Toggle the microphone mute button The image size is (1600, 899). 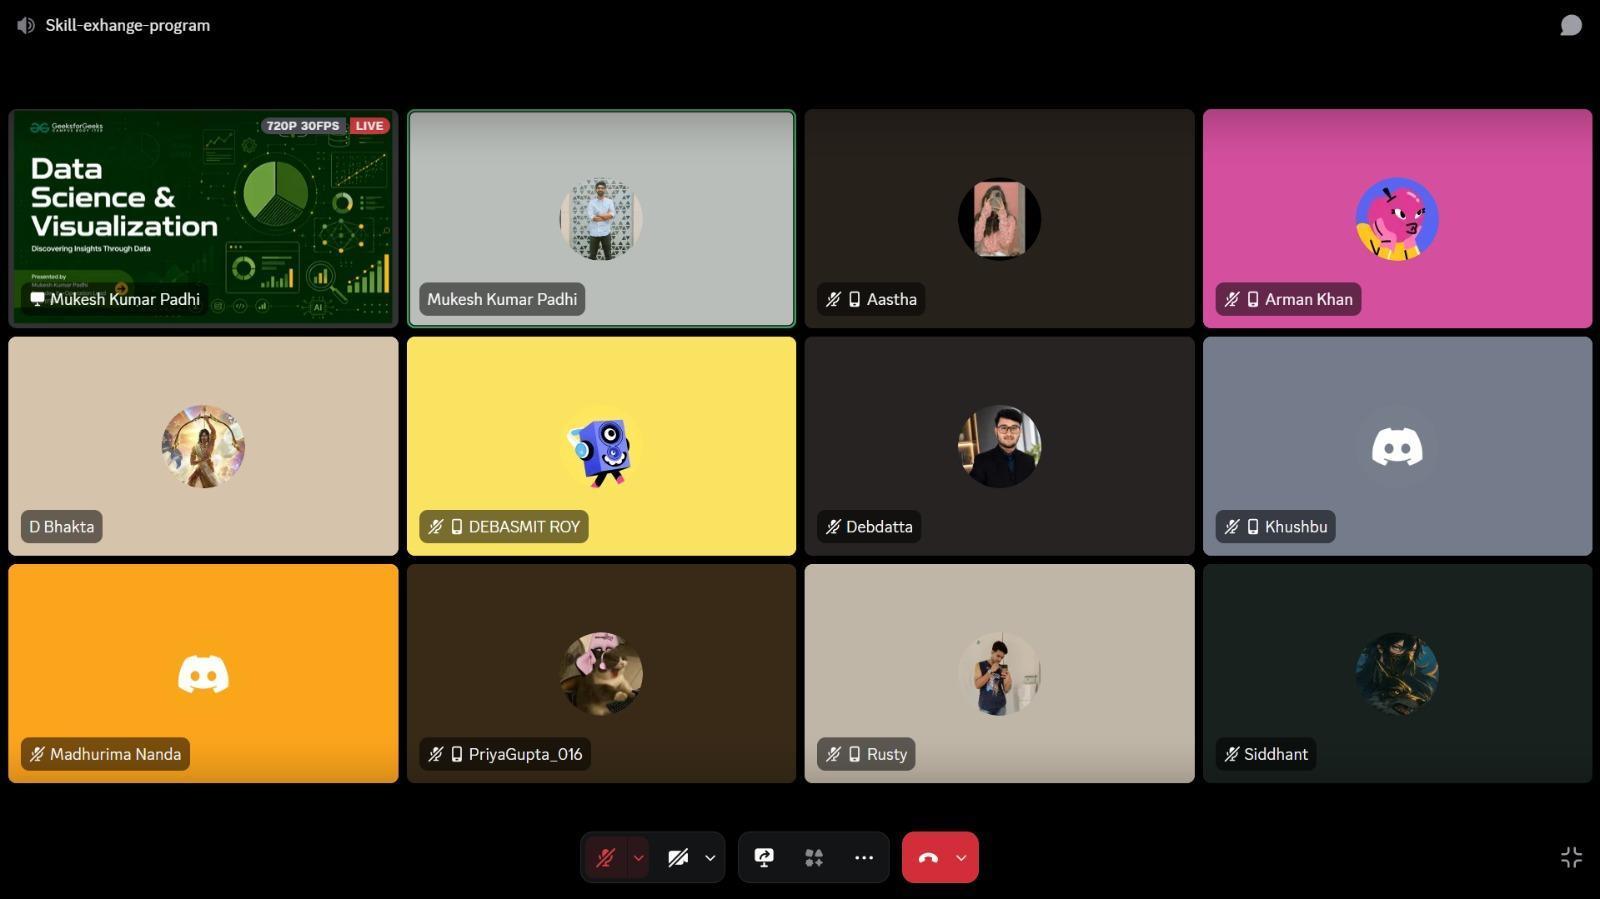point(605,857)
